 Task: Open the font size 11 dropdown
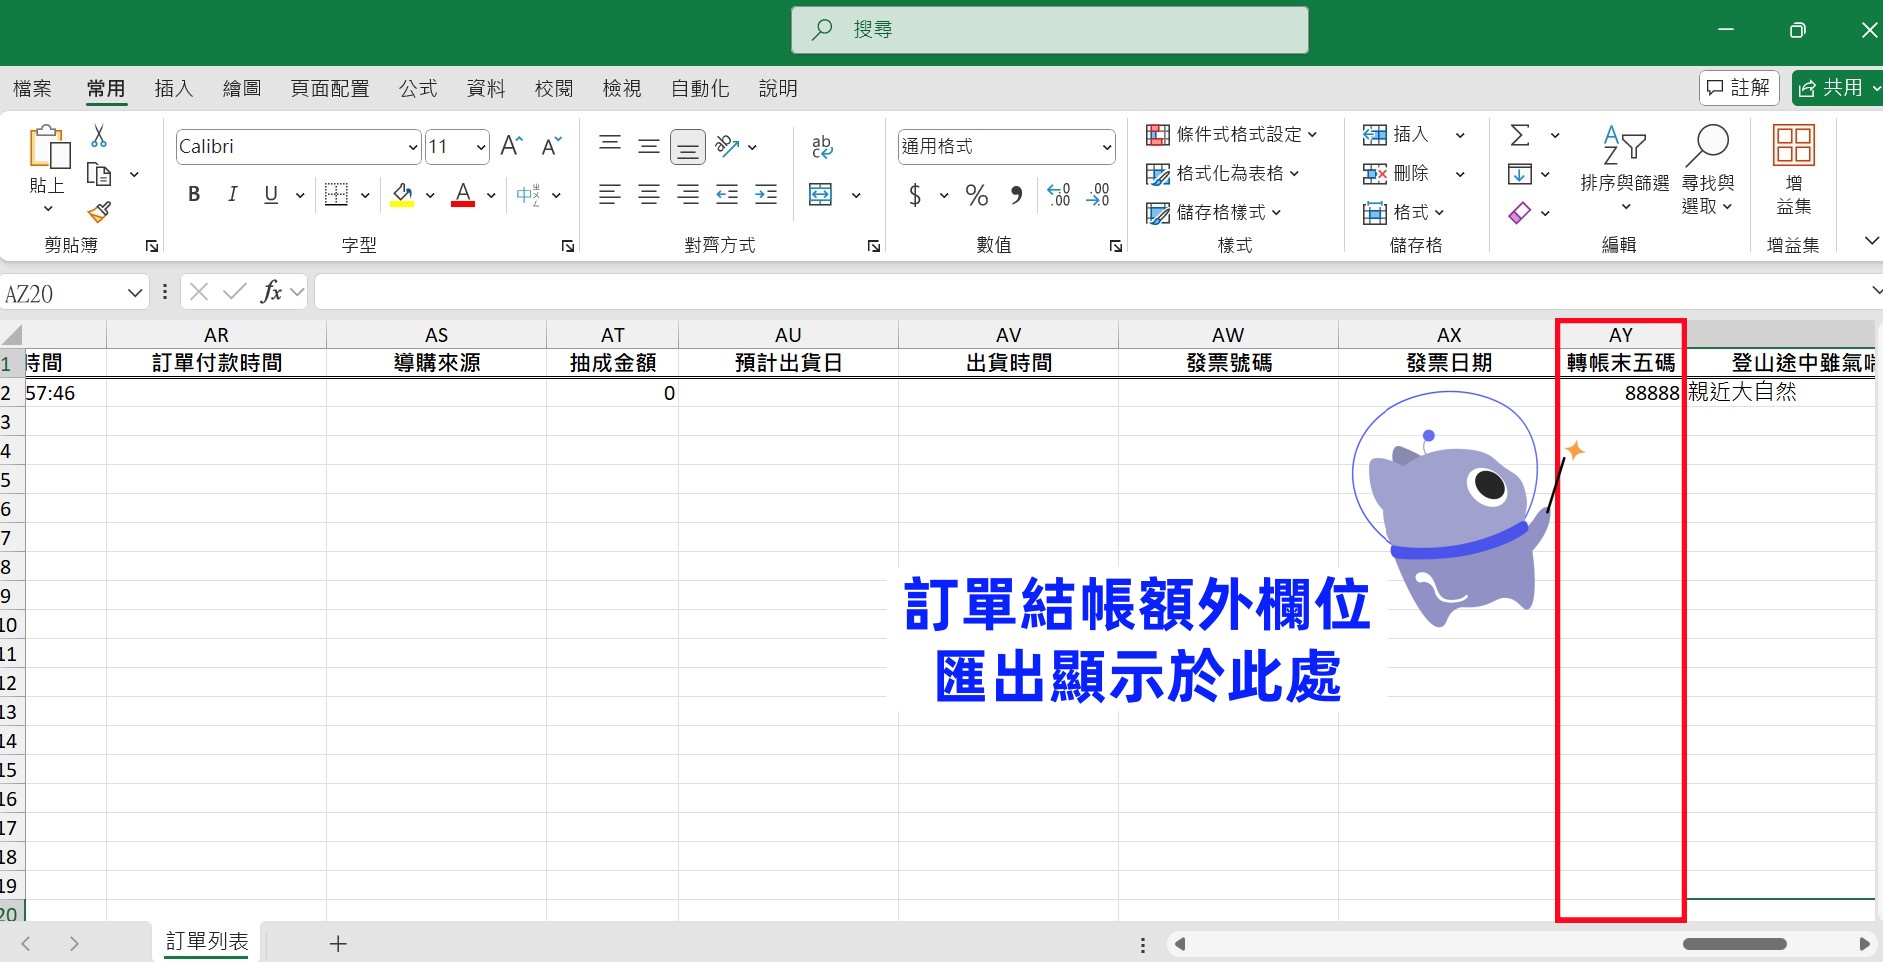481,147
